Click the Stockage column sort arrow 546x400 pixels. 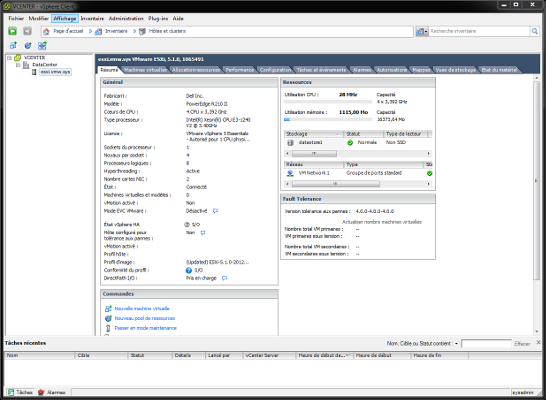pos(337,134)
